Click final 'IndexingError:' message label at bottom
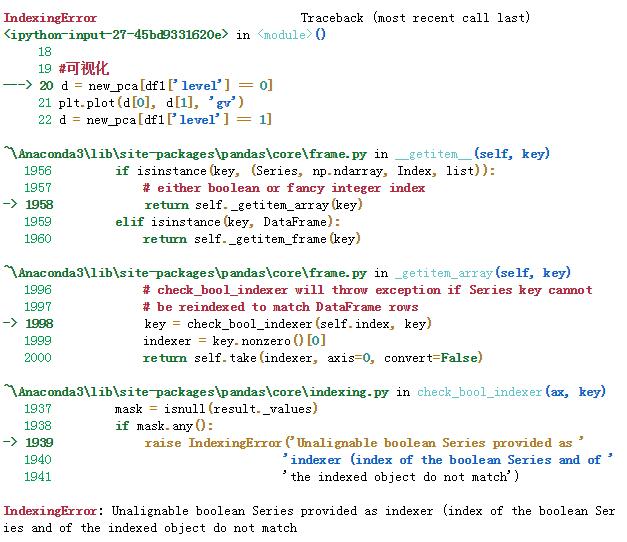The height and width of the screenshot is (542, 627). click(53, 511)
